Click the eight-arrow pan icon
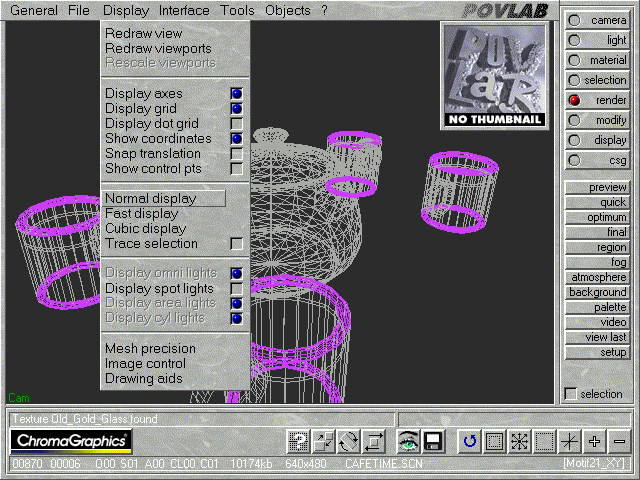This screenshot has width=640, height=480. [519, 441]
